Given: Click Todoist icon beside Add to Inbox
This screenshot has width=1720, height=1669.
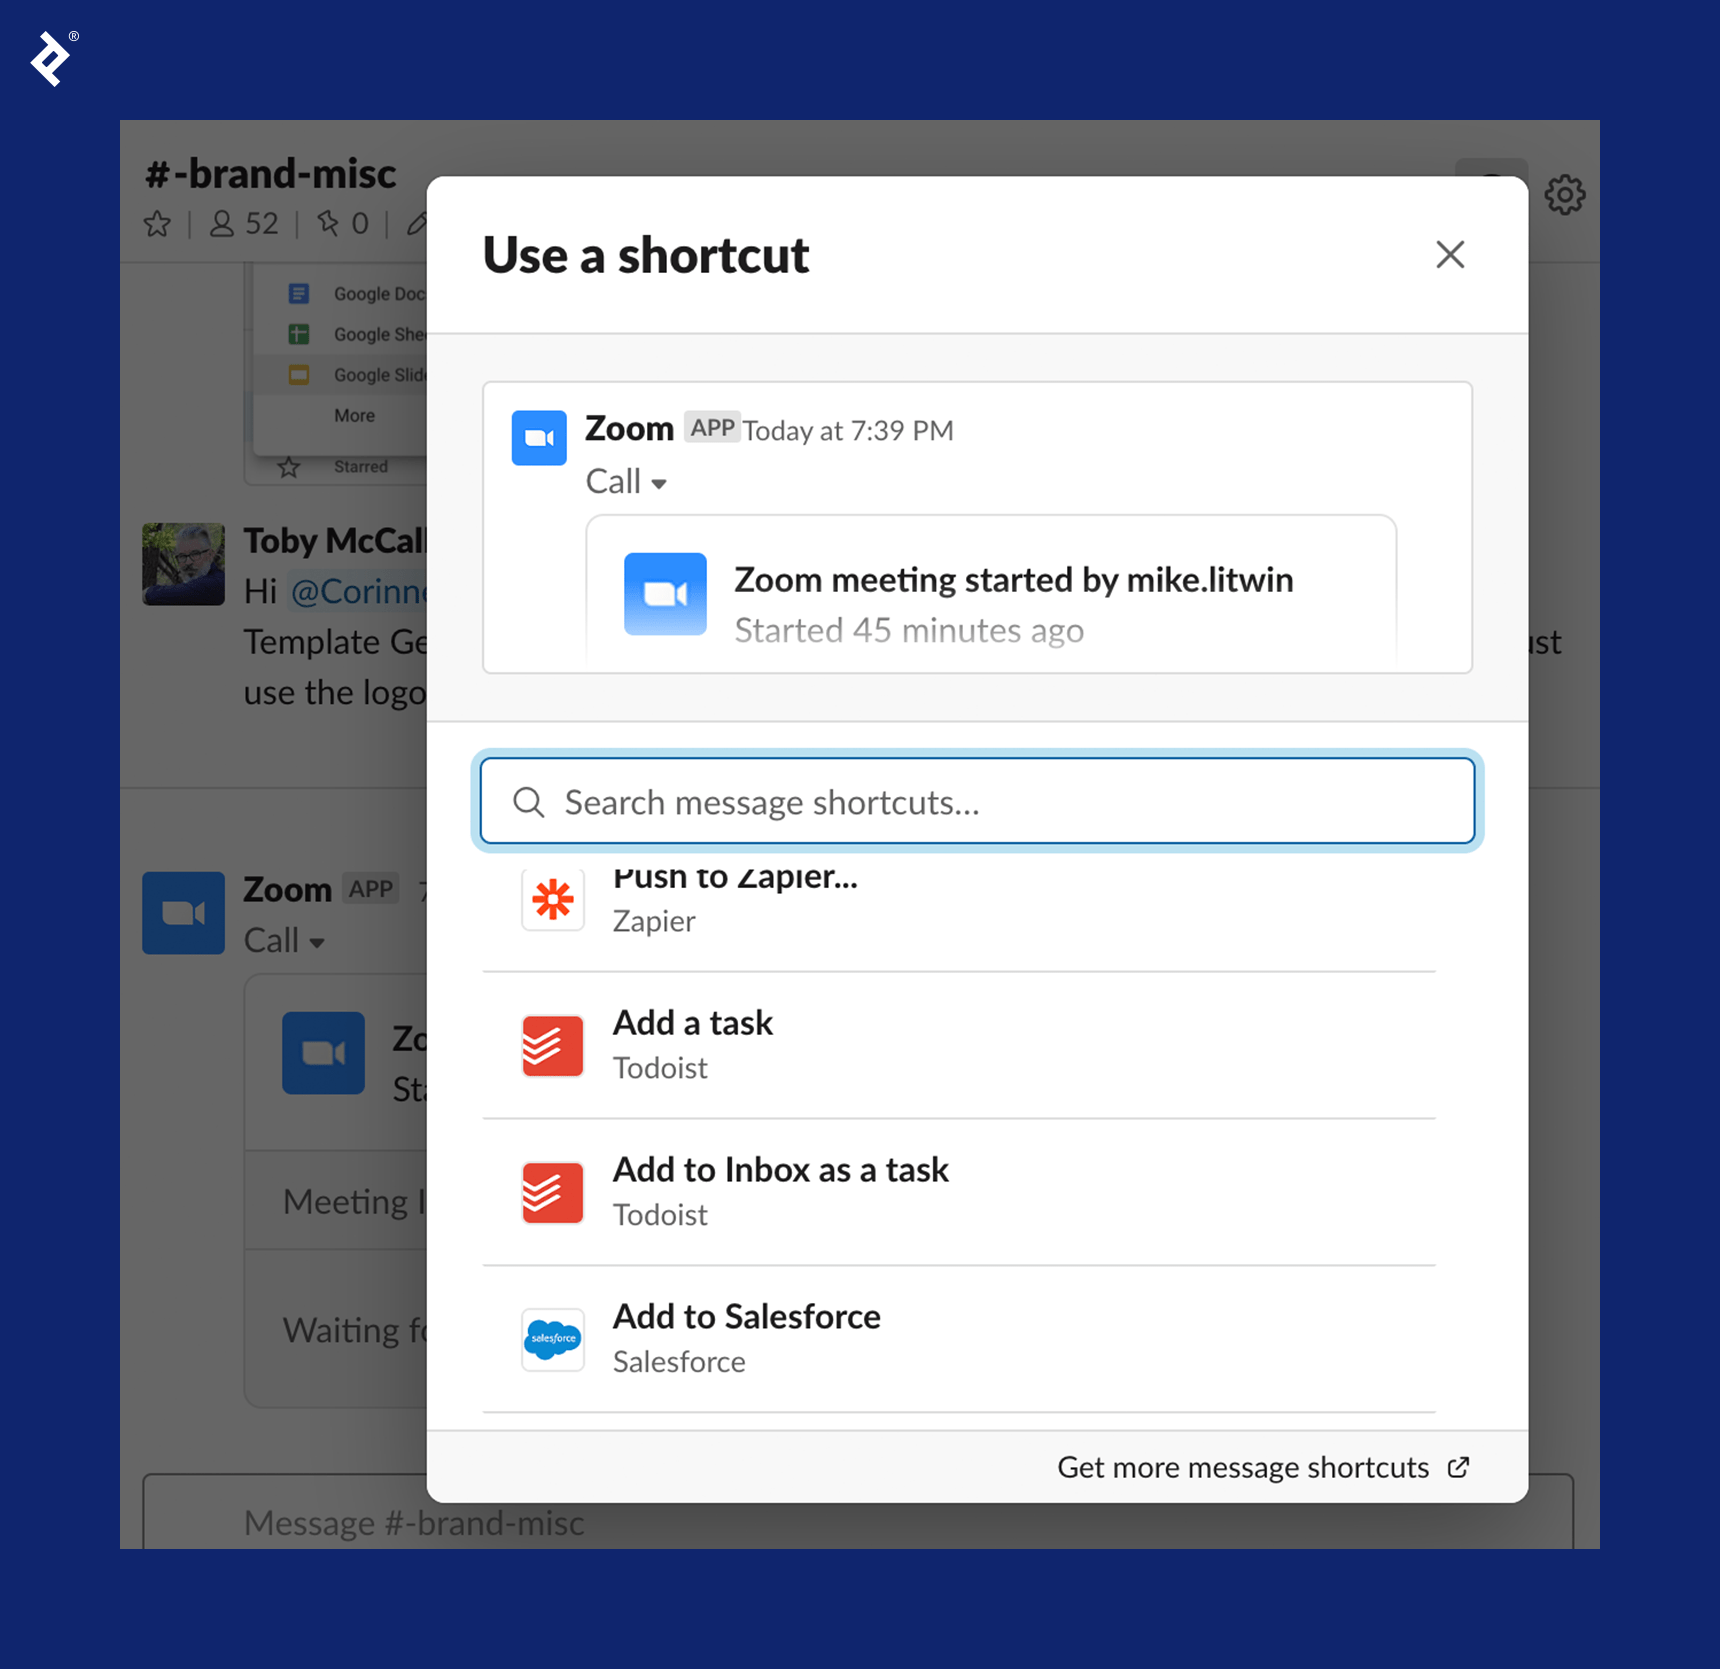Looking at the screenshot, I should click(553, 1193).
